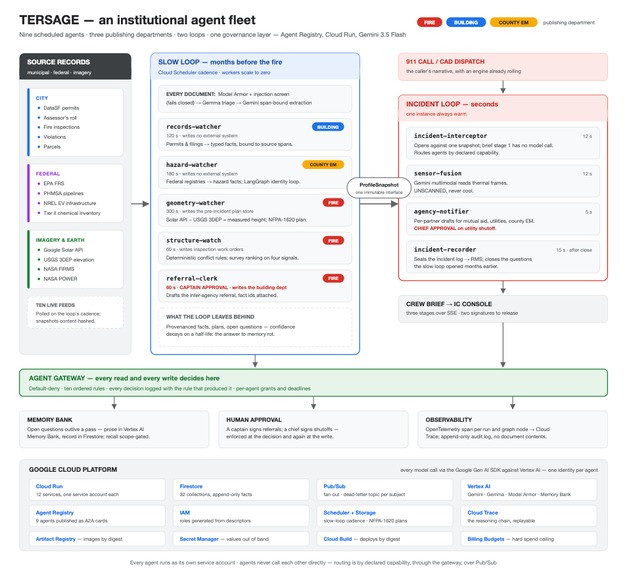Click the structure-watch card title
627x573 pixels.
pos(194,240)
